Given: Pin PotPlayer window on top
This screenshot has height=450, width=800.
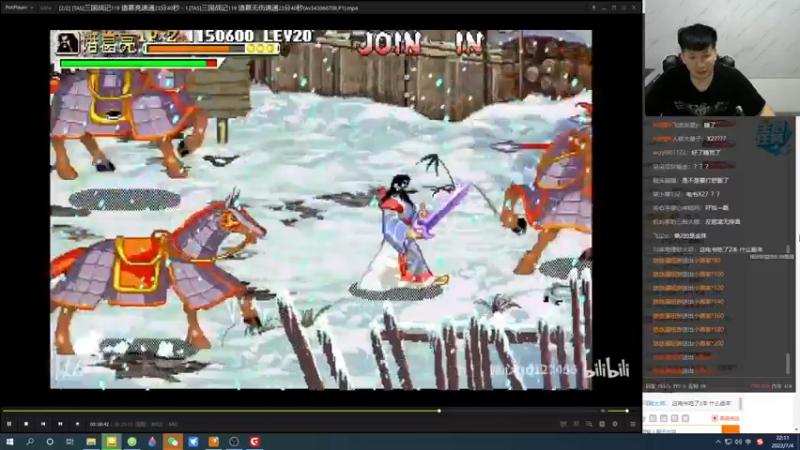Looking at the screenshot, I should click(593, 8).
